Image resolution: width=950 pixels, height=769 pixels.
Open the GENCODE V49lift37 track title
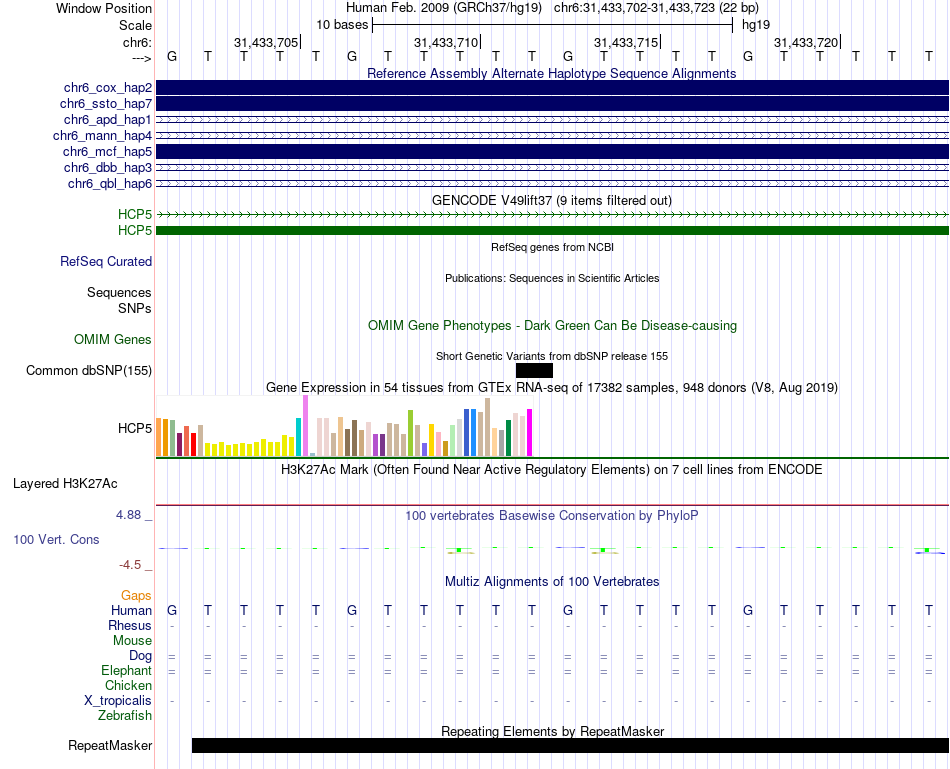[x=551, y=201]
